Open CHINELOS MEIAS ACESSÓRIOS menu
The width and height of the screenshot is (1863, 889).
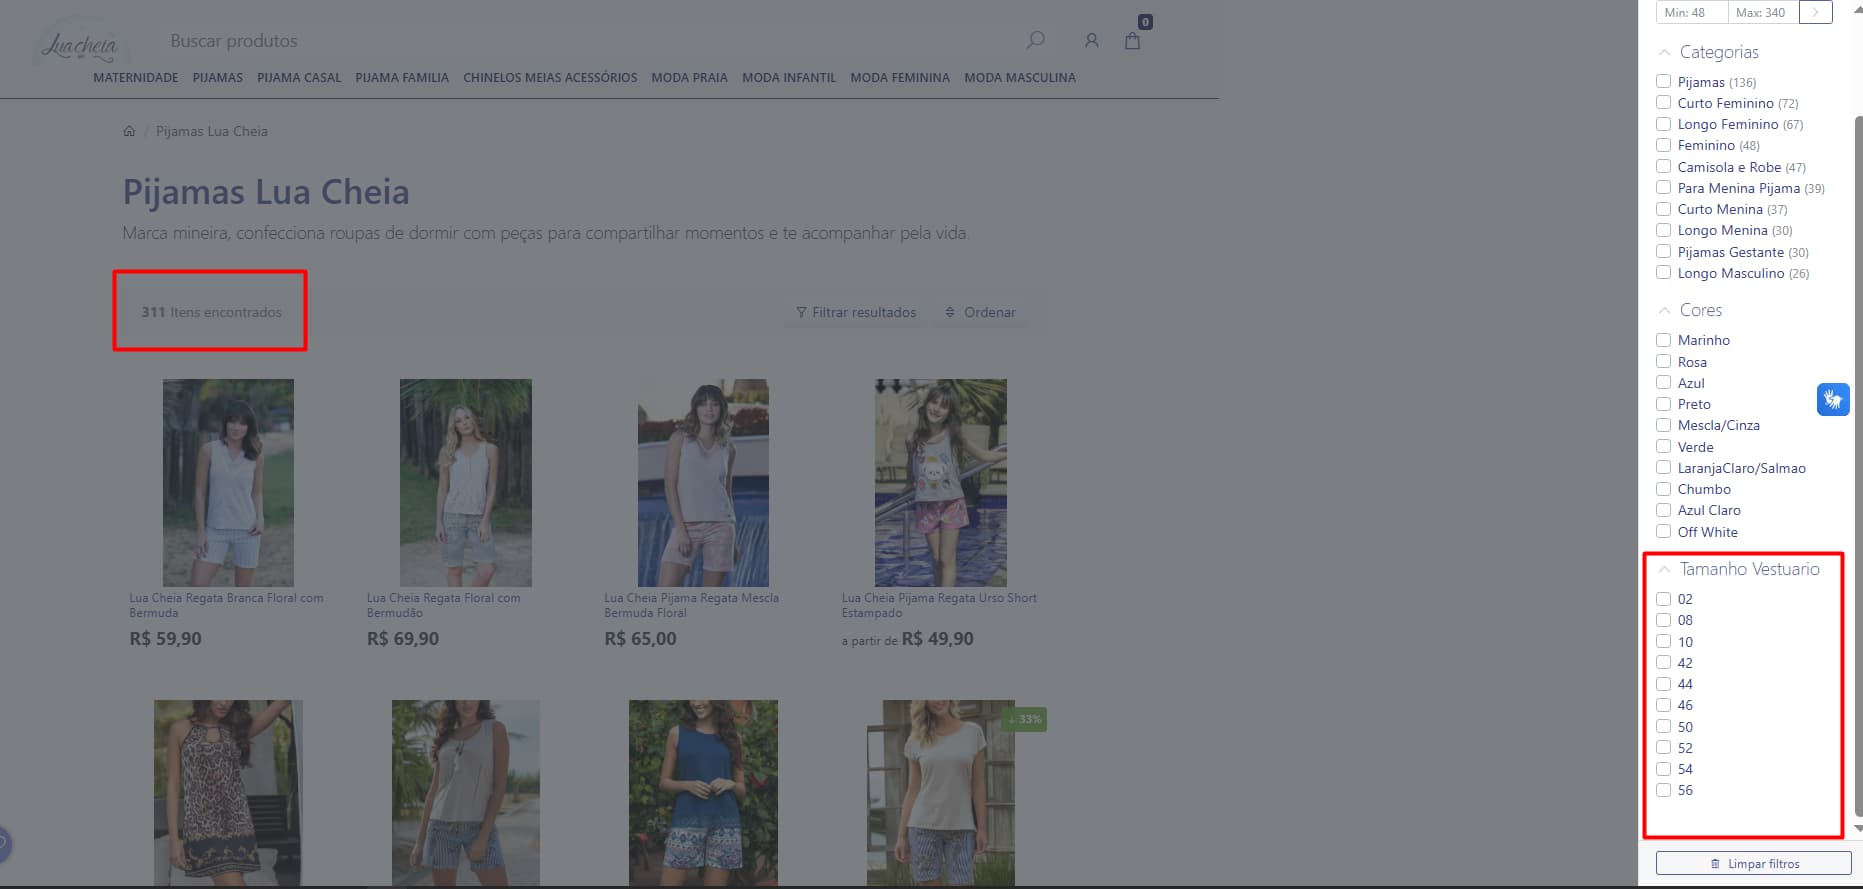550,78
